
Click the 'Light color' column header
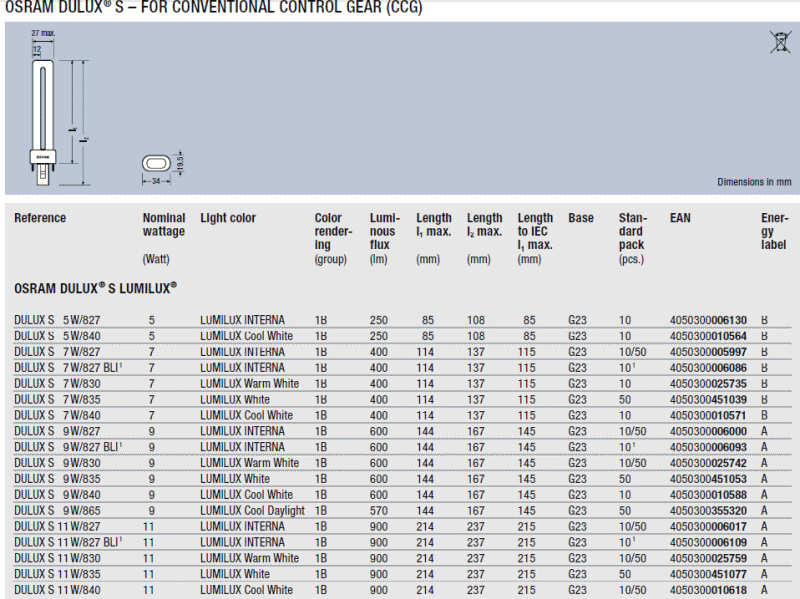pos(228,218)
